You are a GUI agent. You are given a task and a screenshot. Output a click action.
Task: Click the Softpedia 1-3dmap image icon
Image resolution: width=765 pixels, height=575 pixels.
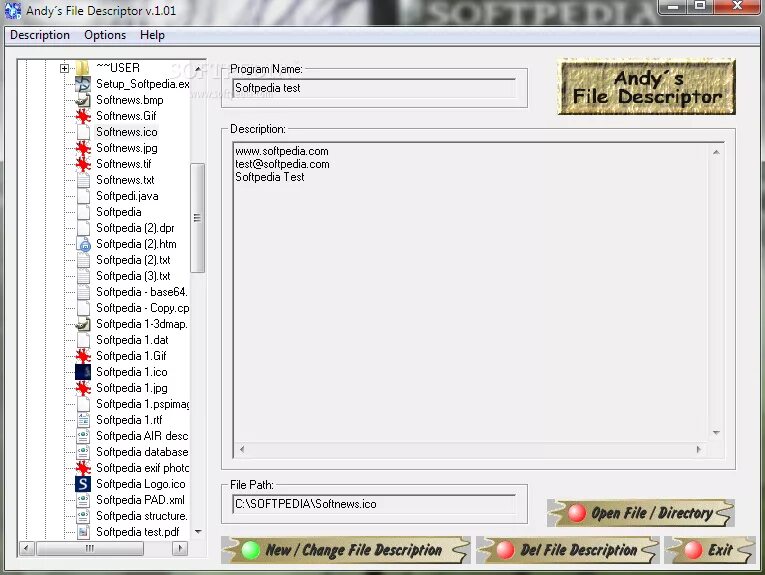83,324
